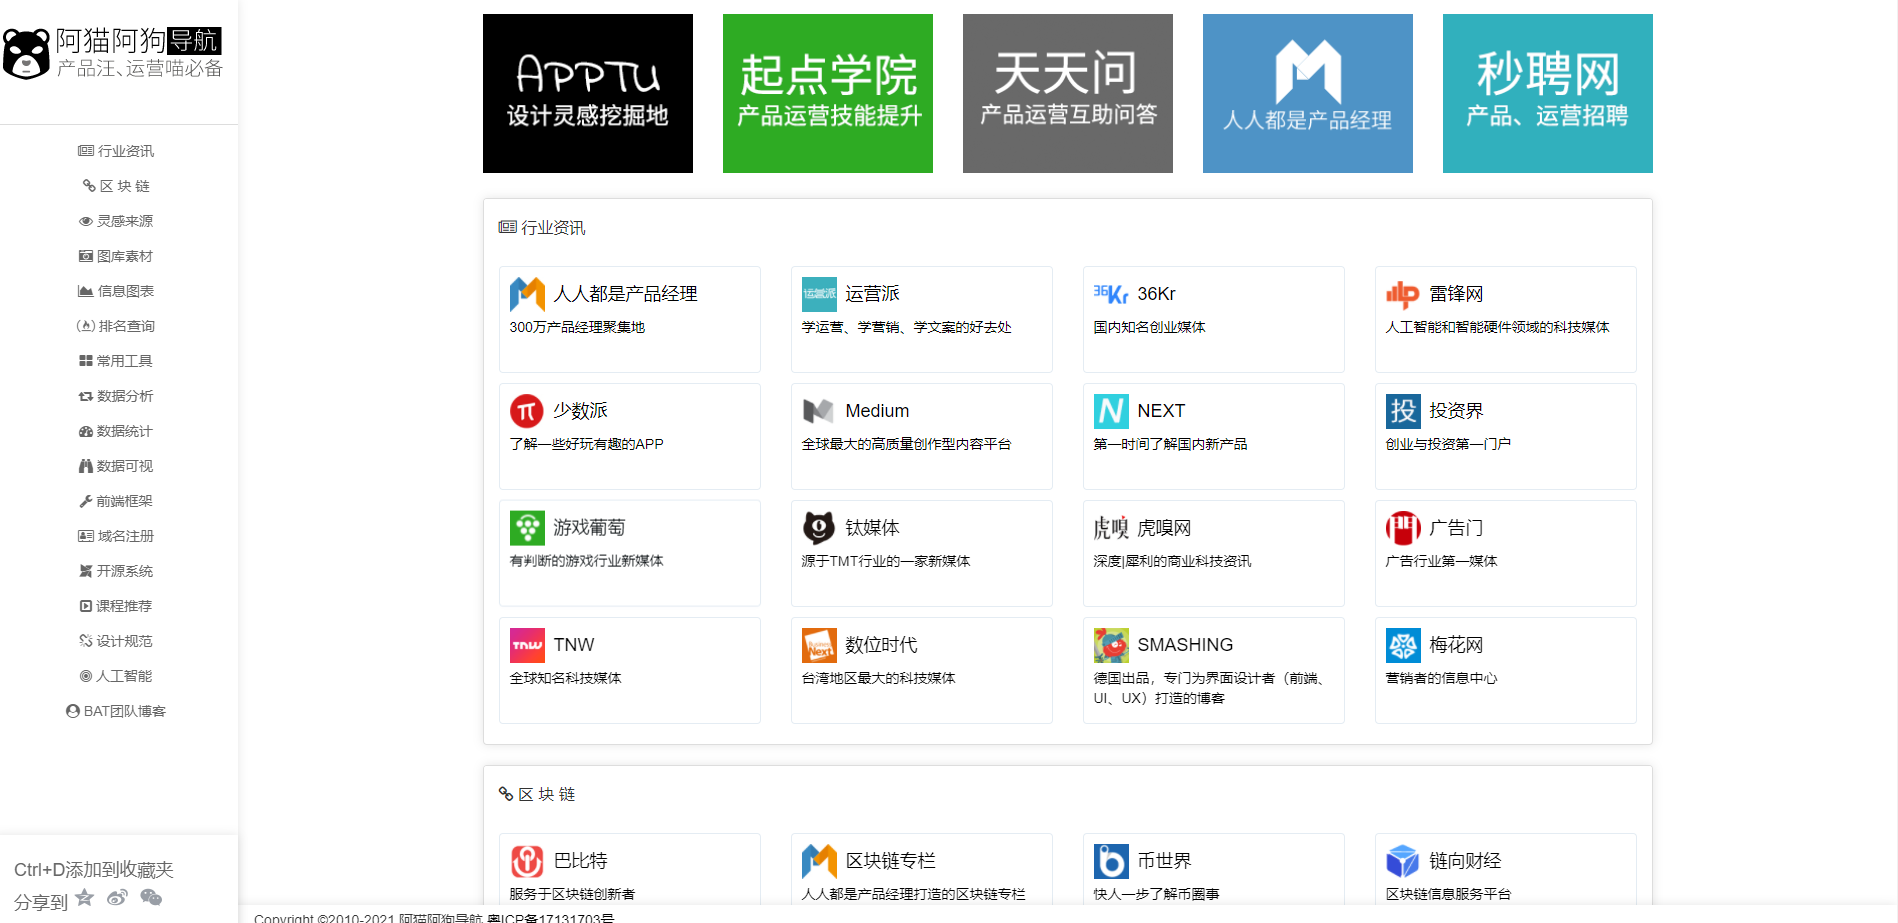Click the 虎嗅网 tiger logo
Viewport: 1898px width, 923px height.
coord(1108,527)
